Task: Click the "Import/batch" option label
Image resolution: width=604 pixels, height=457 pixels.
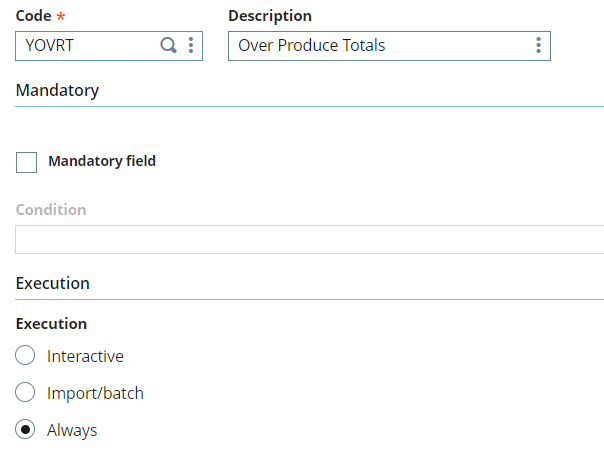Action: (x=95, y=393)
